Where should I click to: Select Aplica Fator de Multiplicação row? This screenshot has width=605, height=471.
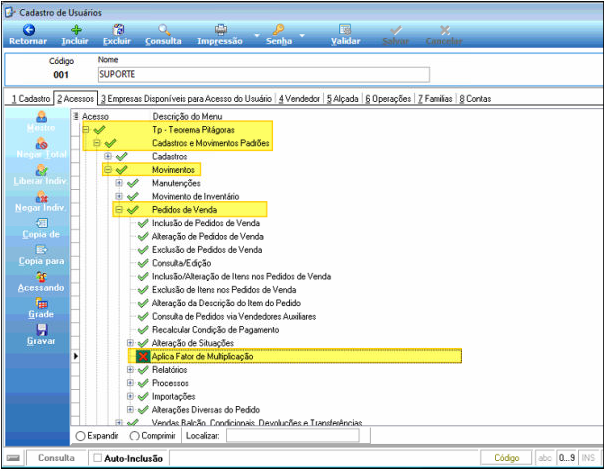(x=295, y=356)
